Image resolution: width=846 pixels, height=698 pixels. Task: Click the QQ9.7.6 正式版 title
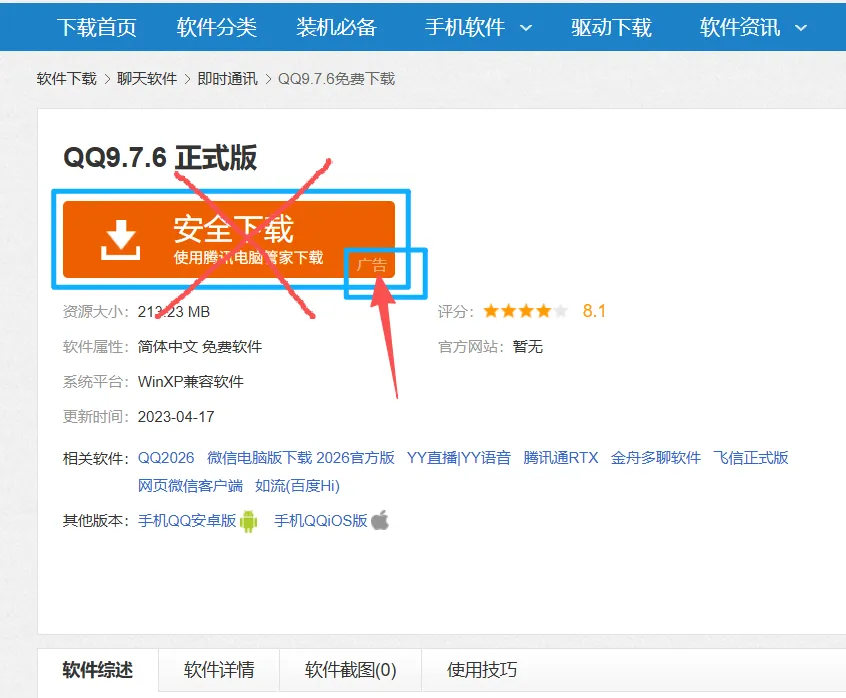coord(160,158)
